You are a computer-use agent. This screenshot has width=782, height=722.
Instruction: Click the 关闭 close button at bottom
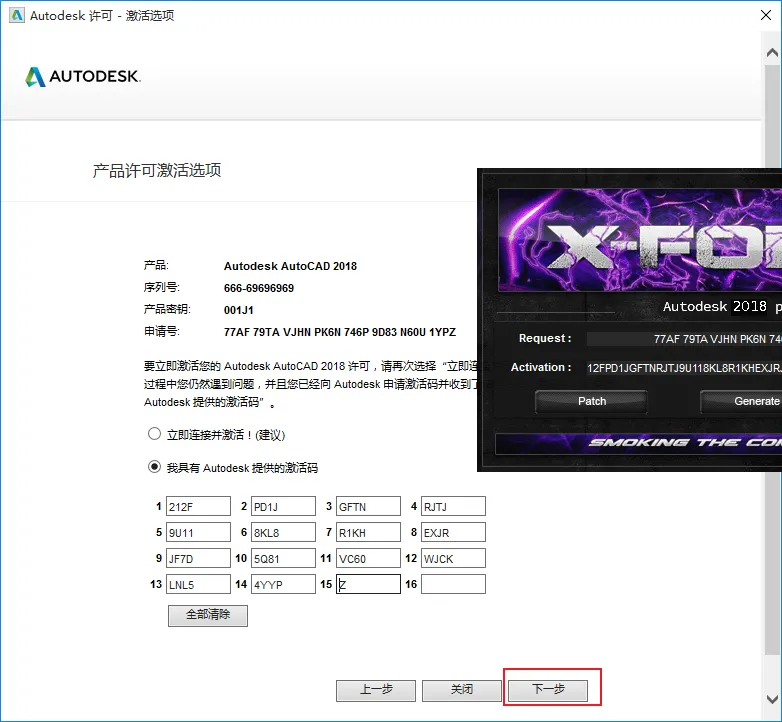pyautogui.click(x=461, y=691)
